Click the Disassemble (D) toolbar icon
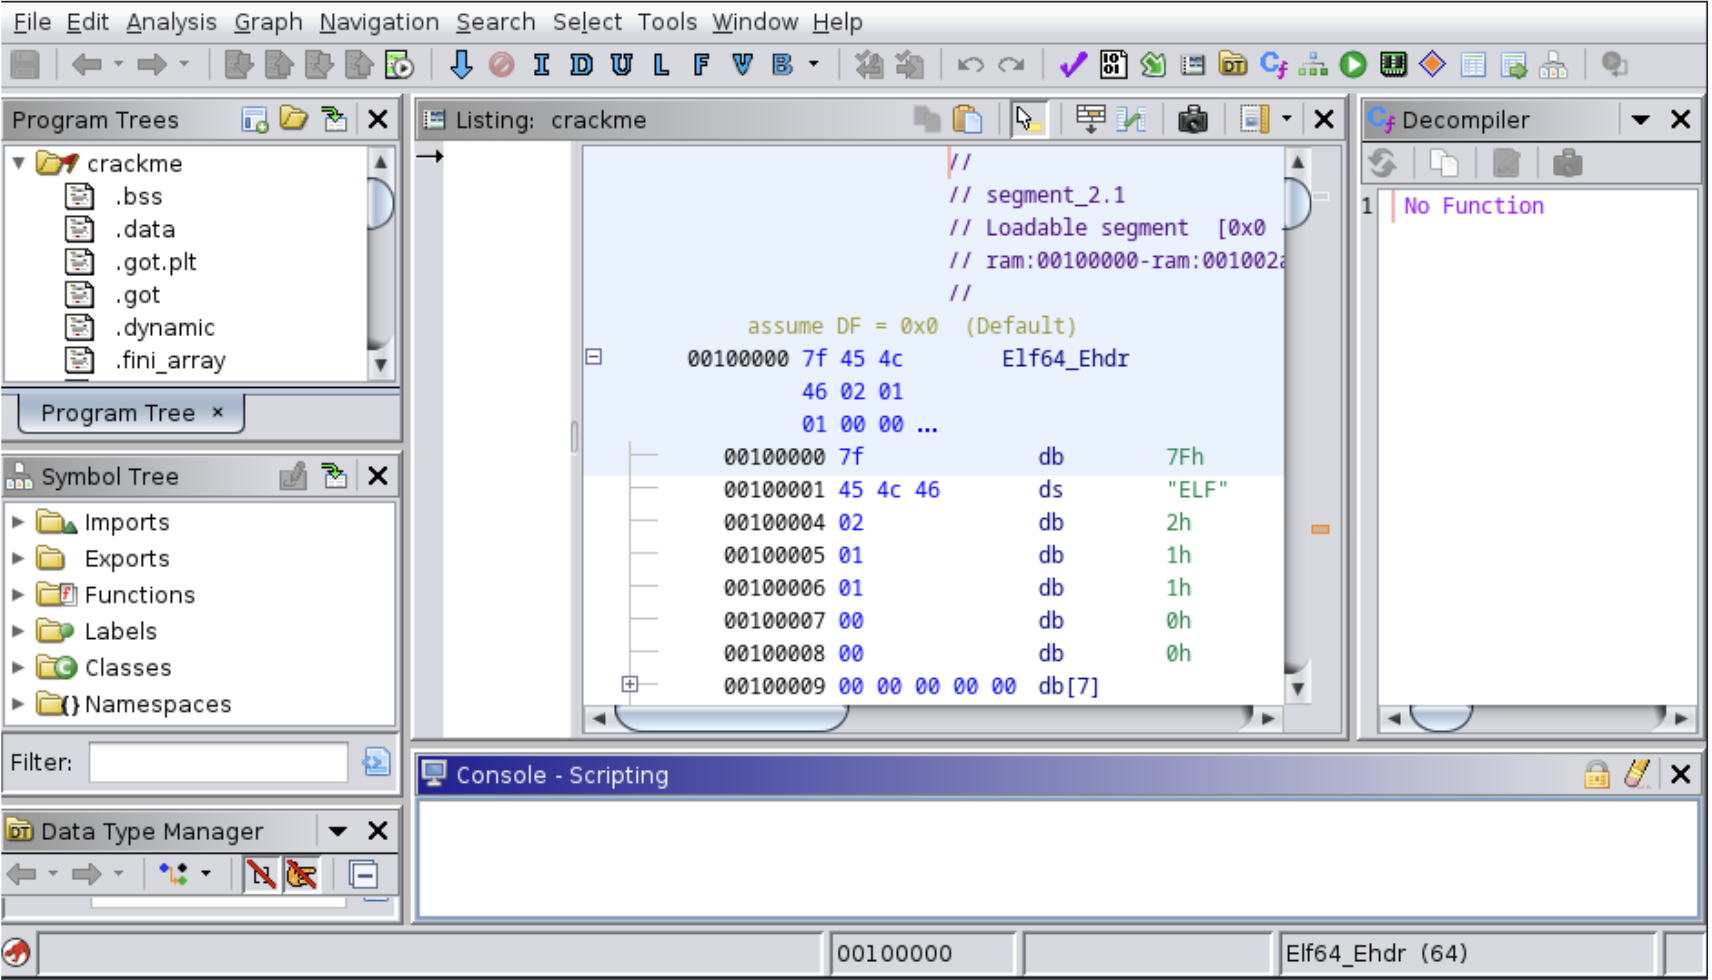 coord(581,65)
